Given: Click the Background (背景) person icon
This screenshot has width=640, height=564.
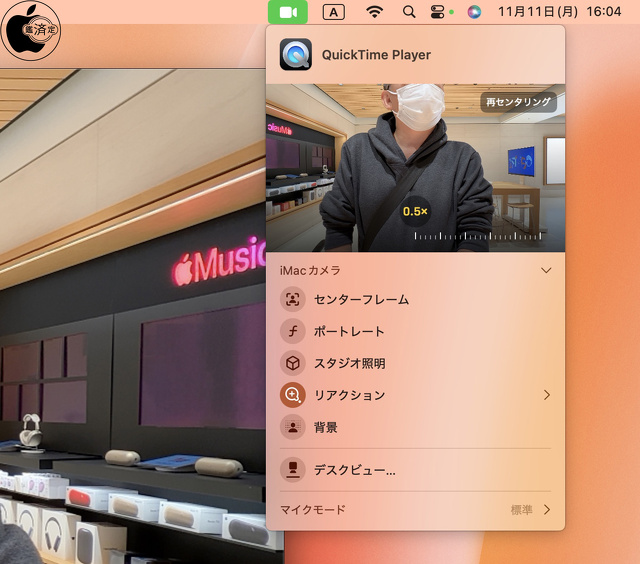Looking at the screenshot, I should pos(293,427).
